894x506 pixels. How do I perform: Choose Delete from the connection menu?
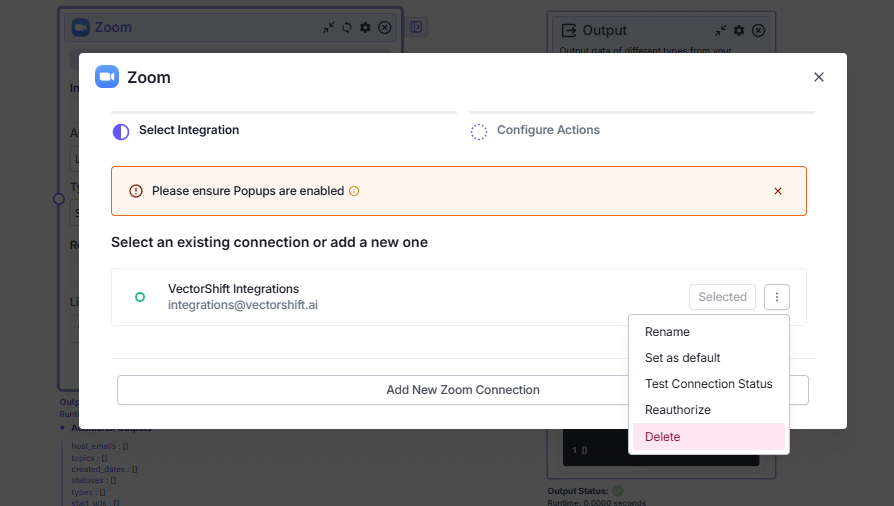point(709,436)
